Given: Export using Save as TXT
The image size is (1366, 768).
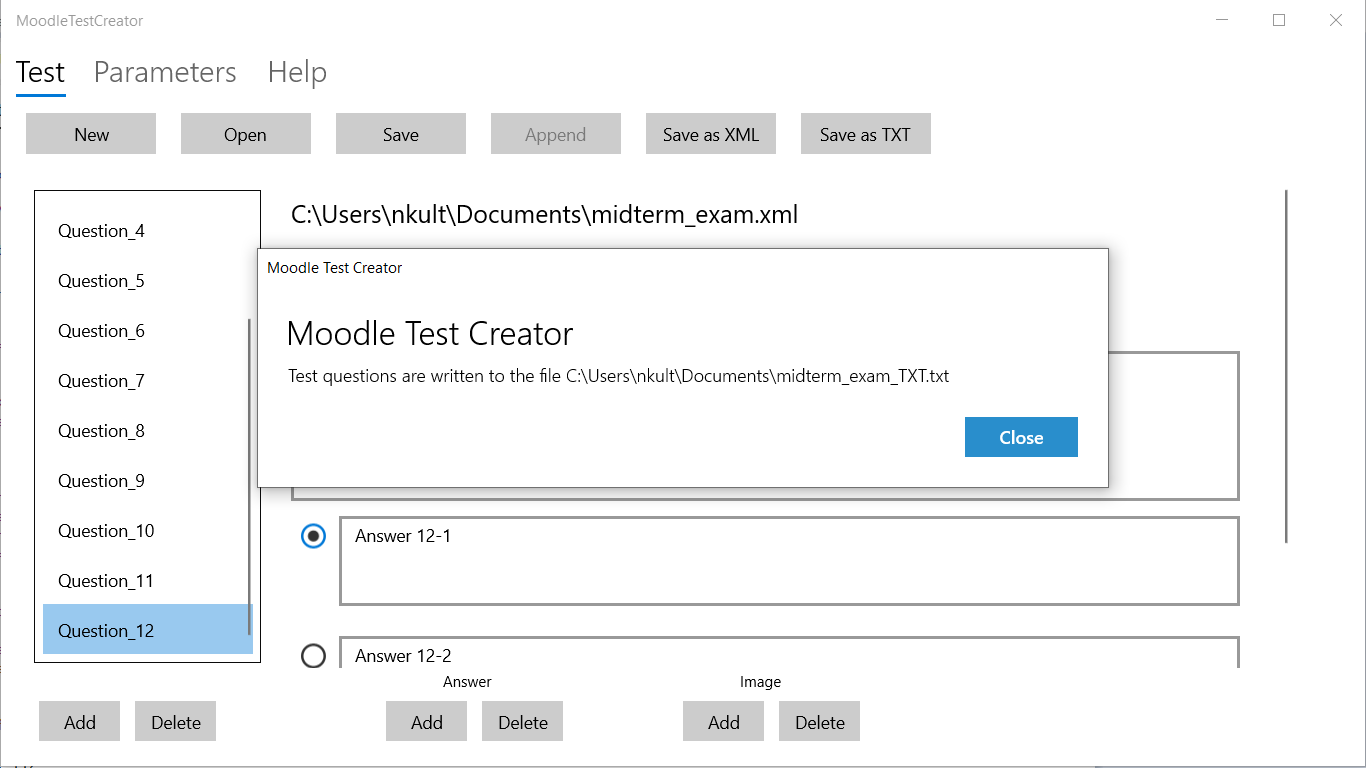Looking at the screenshot, I should [865, 135].
